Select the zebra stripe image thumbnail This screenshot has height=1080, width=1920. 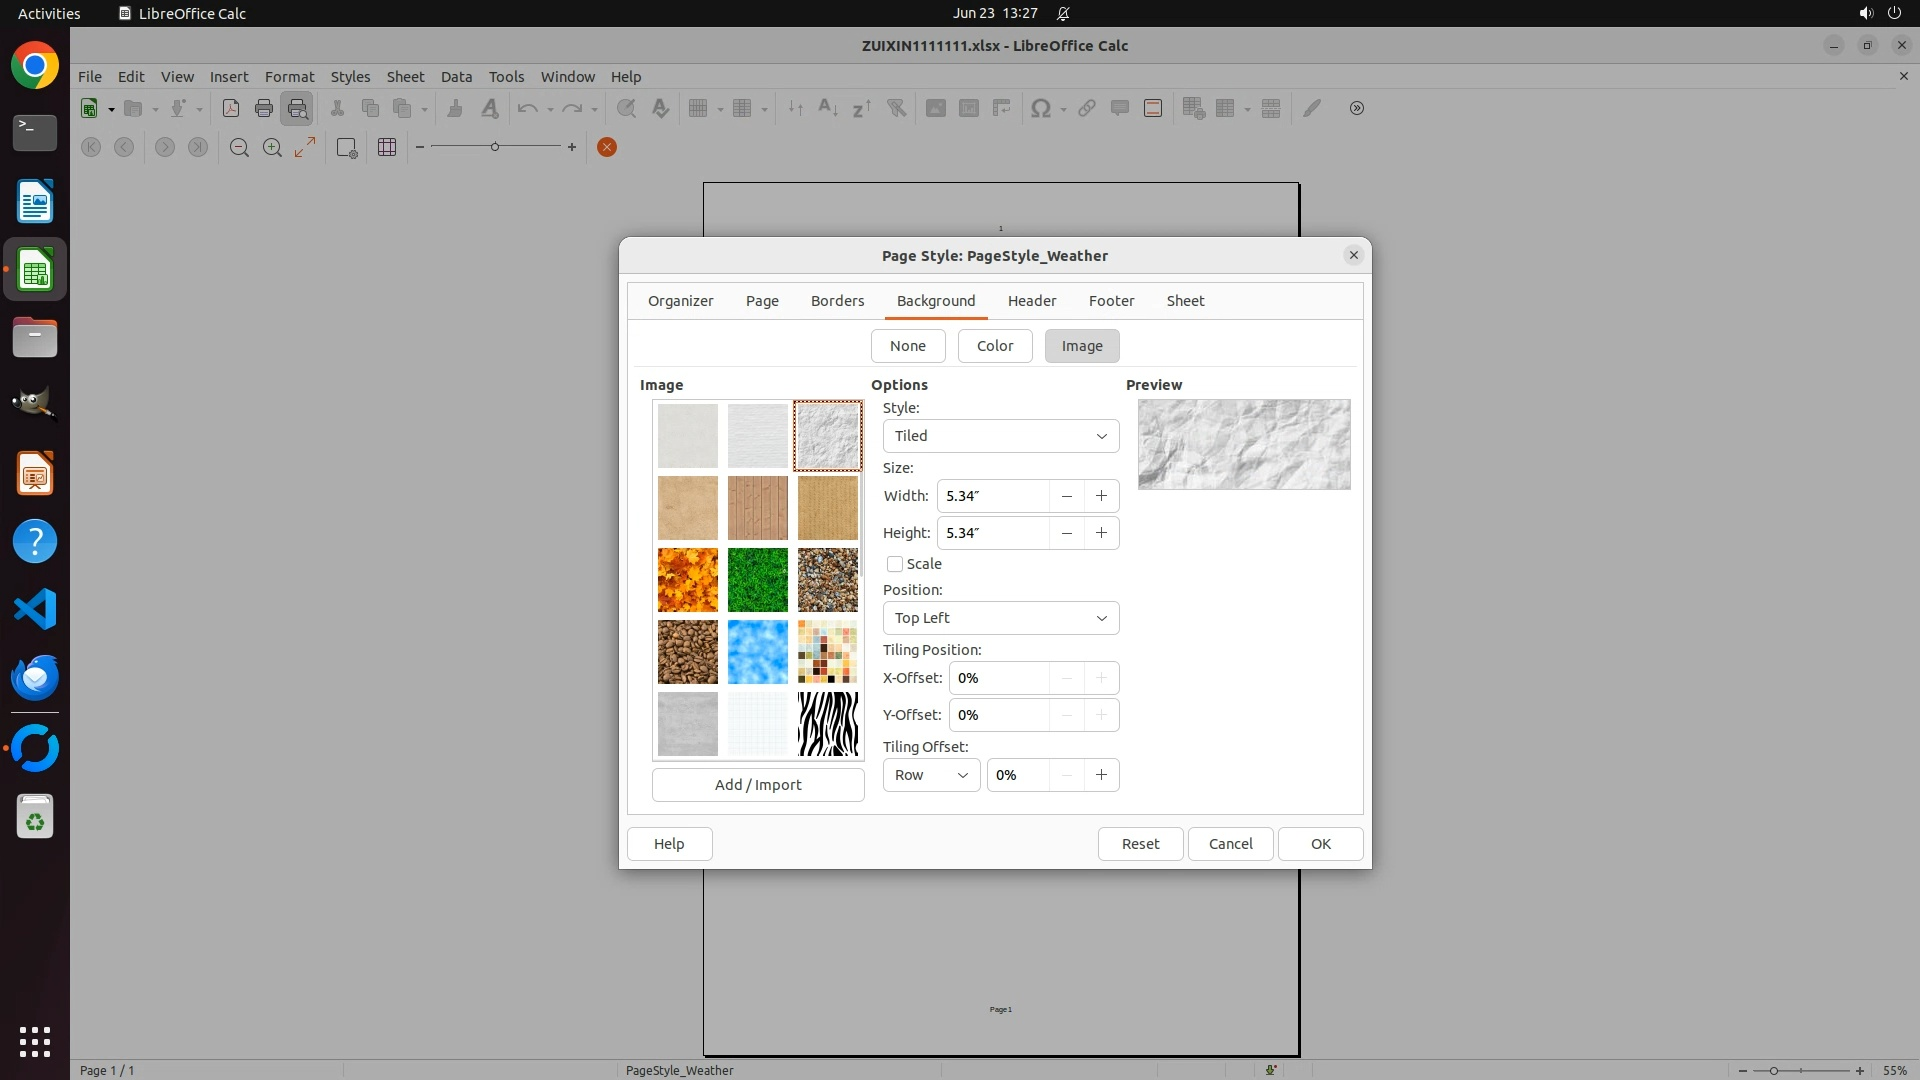(827, 724)
